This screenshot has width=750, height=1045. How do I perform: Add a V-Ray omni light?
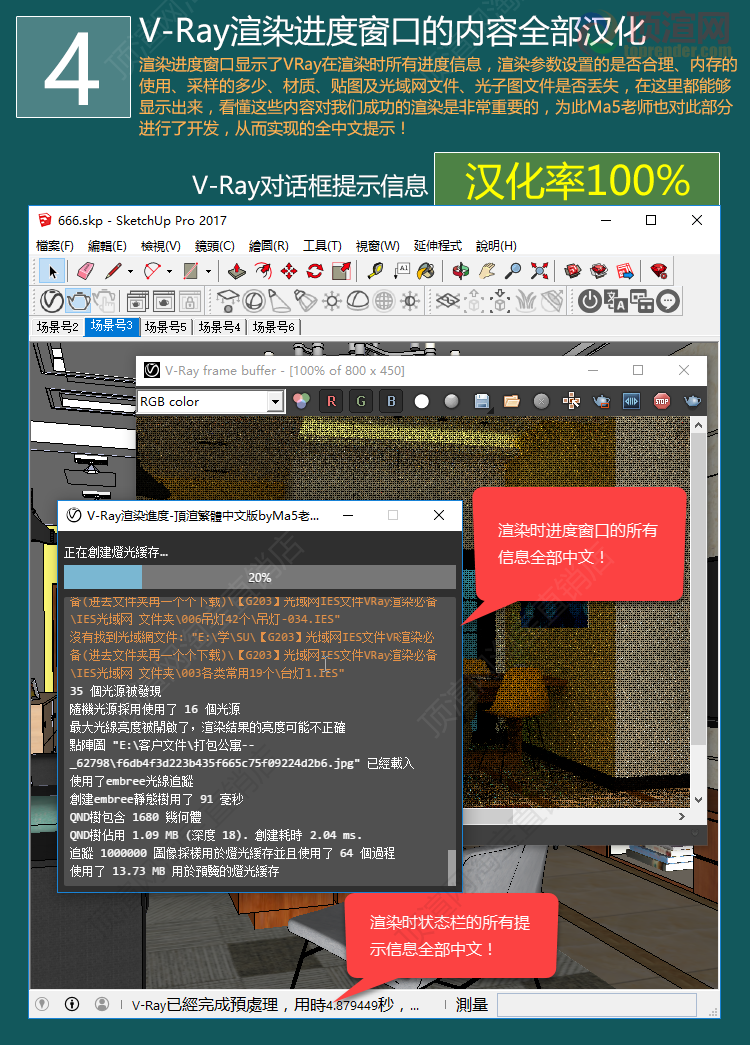(x=331, y=301)
